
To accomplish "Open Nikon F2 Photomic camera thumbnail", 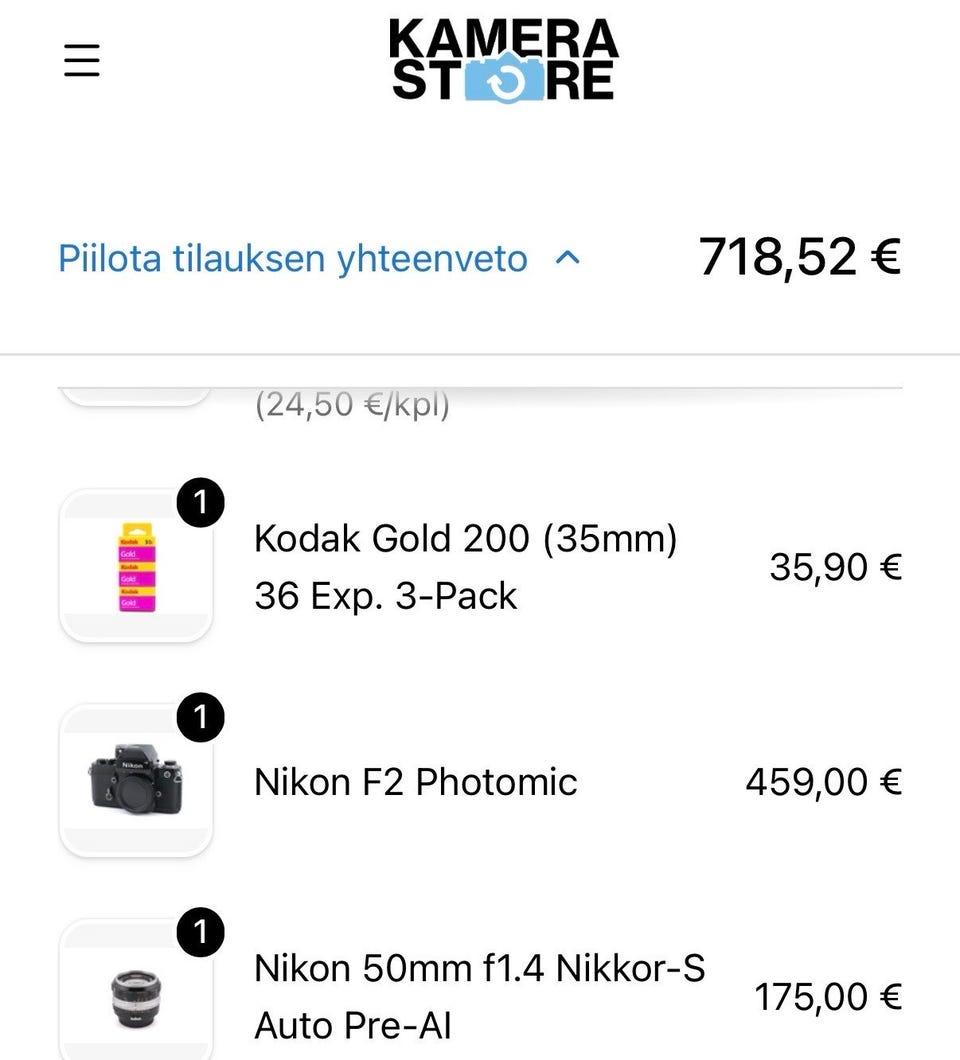I will coord(135,781).
